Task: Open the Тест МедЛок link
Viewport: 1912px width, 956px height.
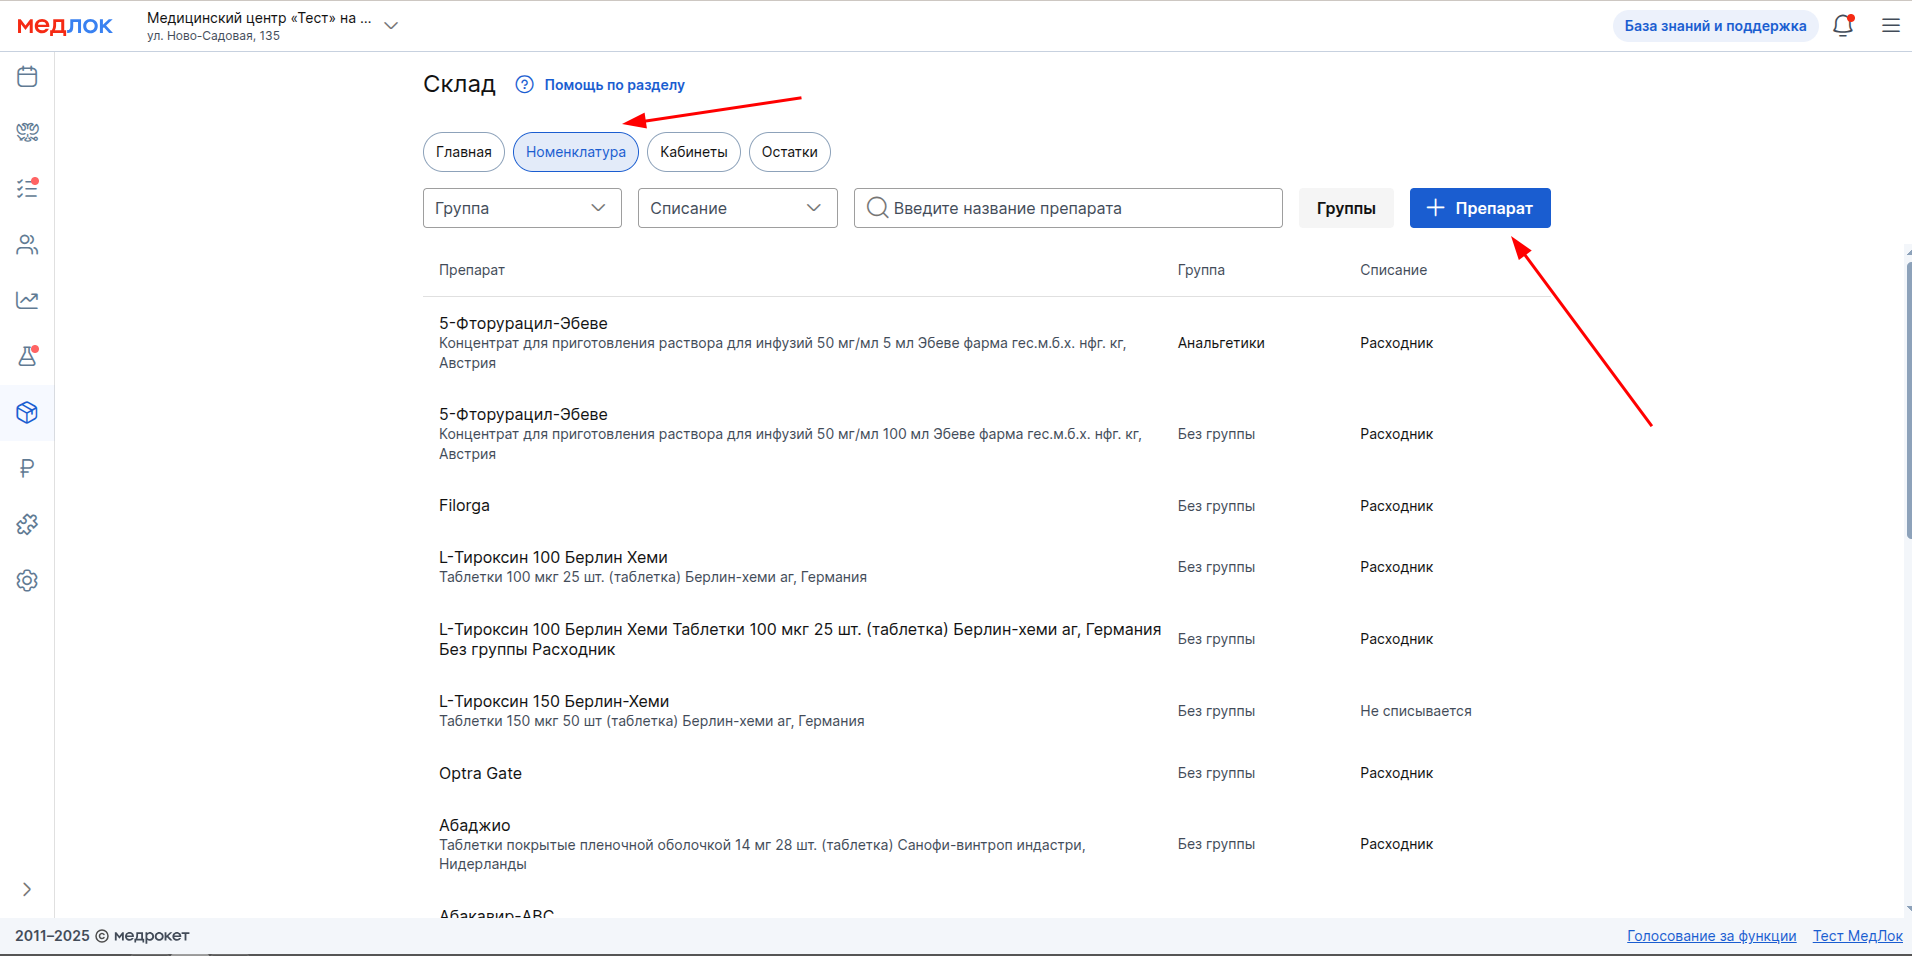Action: 1858,936
